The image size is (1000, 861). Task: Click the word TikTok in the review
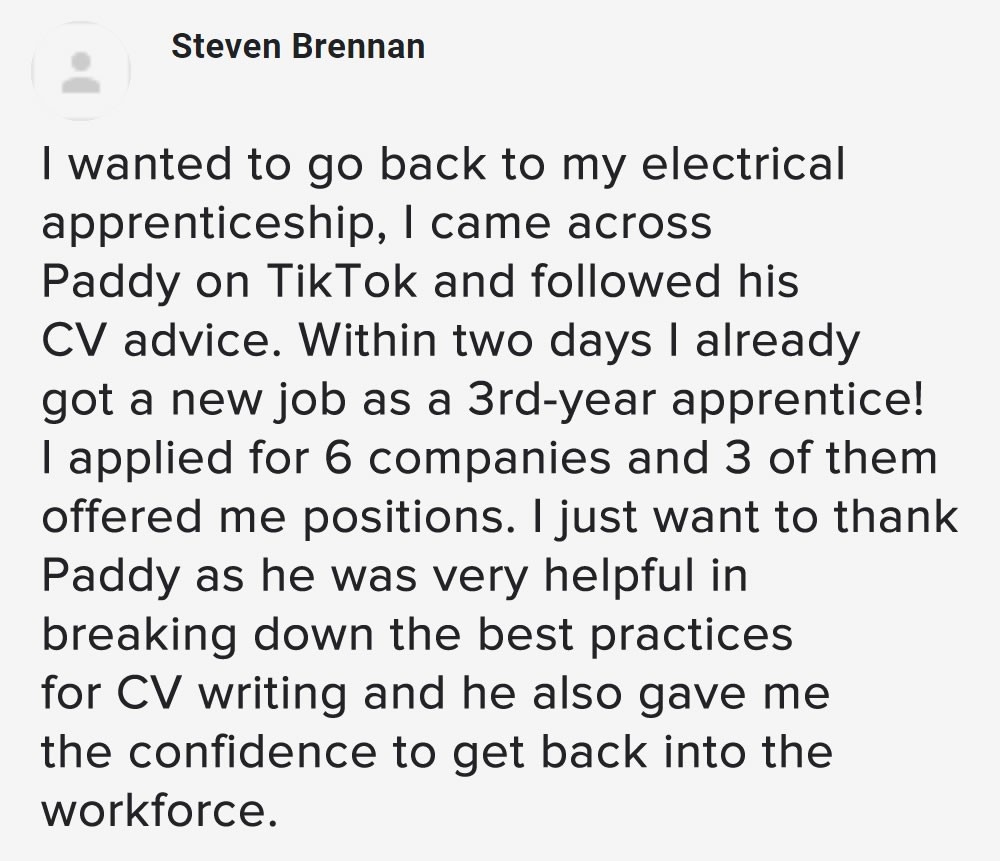tap(342, 281)
